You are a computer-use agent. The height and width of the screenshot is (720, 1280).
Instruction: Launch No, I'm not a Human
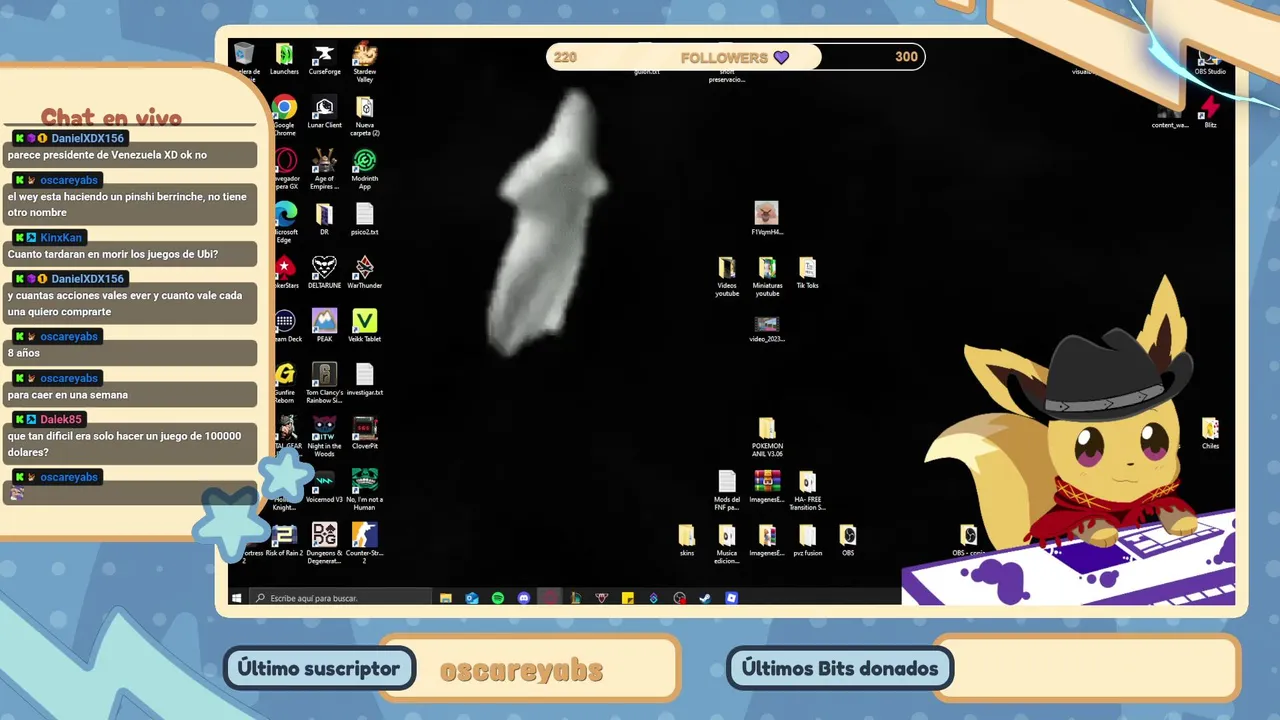click(x=365, y=490)
